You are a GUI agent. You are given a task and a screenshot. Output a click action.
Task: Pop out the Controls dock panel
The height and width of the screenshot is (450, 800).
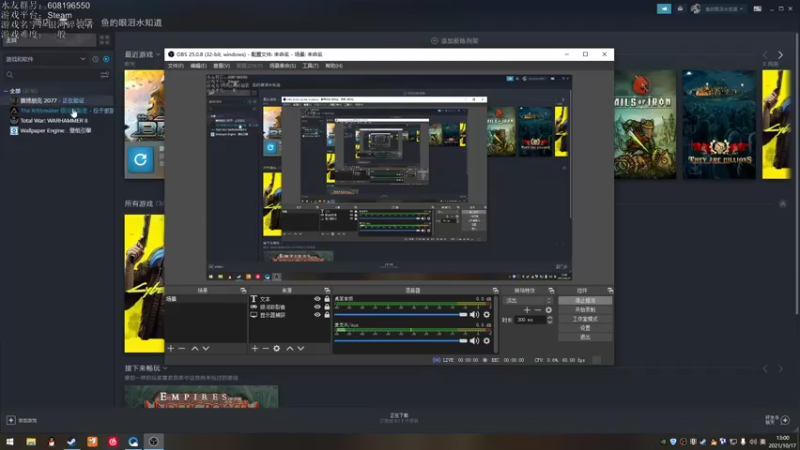click(x=610, y=290)
